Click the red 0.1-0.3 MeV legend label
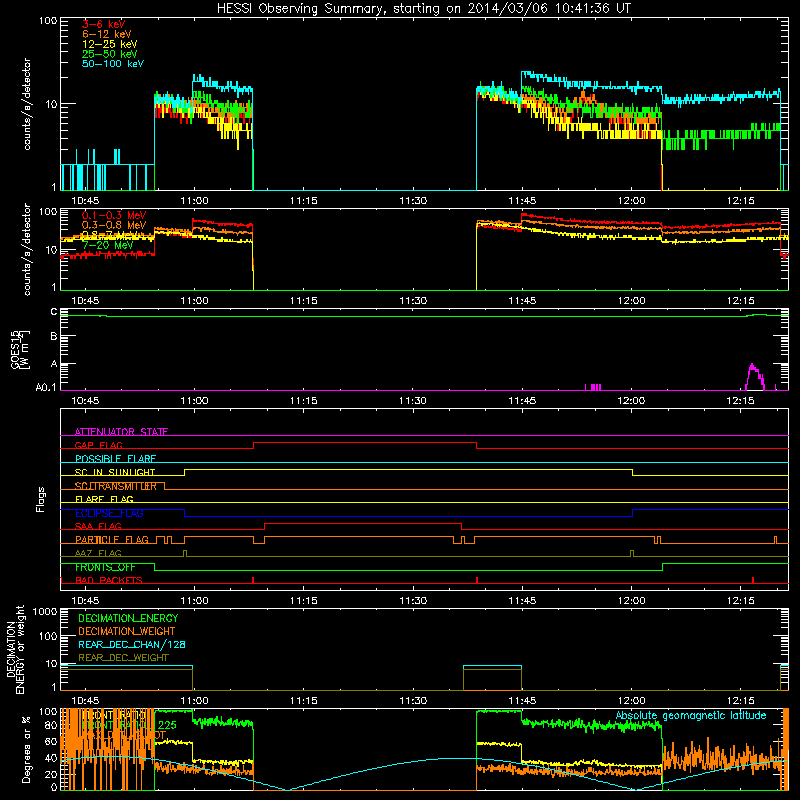This screenshot has height=800, width=800. tap(114, 215)
